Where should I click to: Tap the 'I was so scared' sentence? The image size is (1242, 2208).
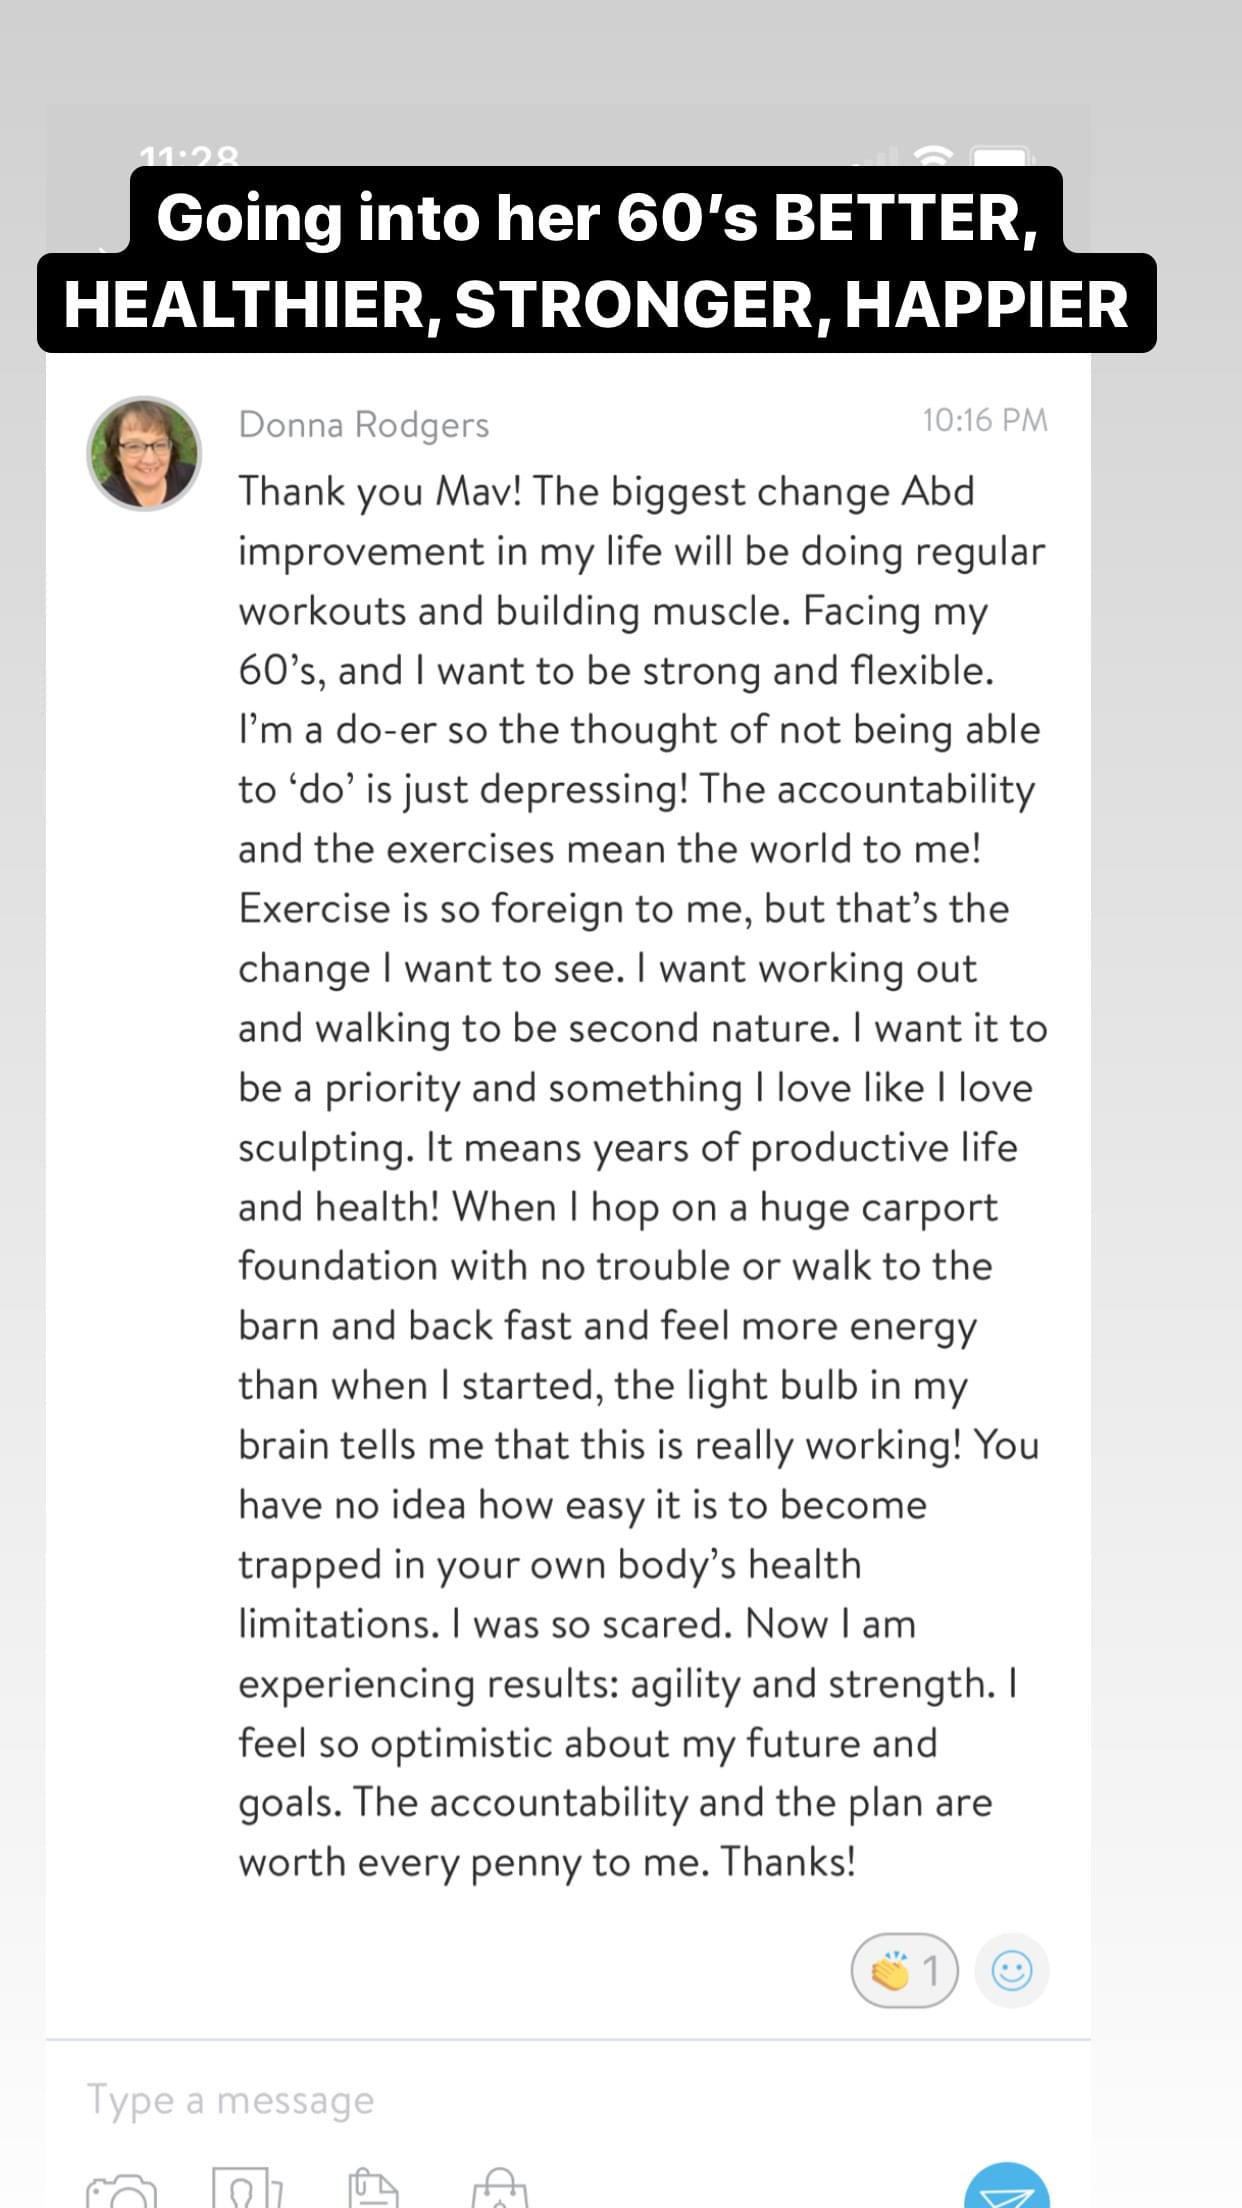coord(592,1624)
